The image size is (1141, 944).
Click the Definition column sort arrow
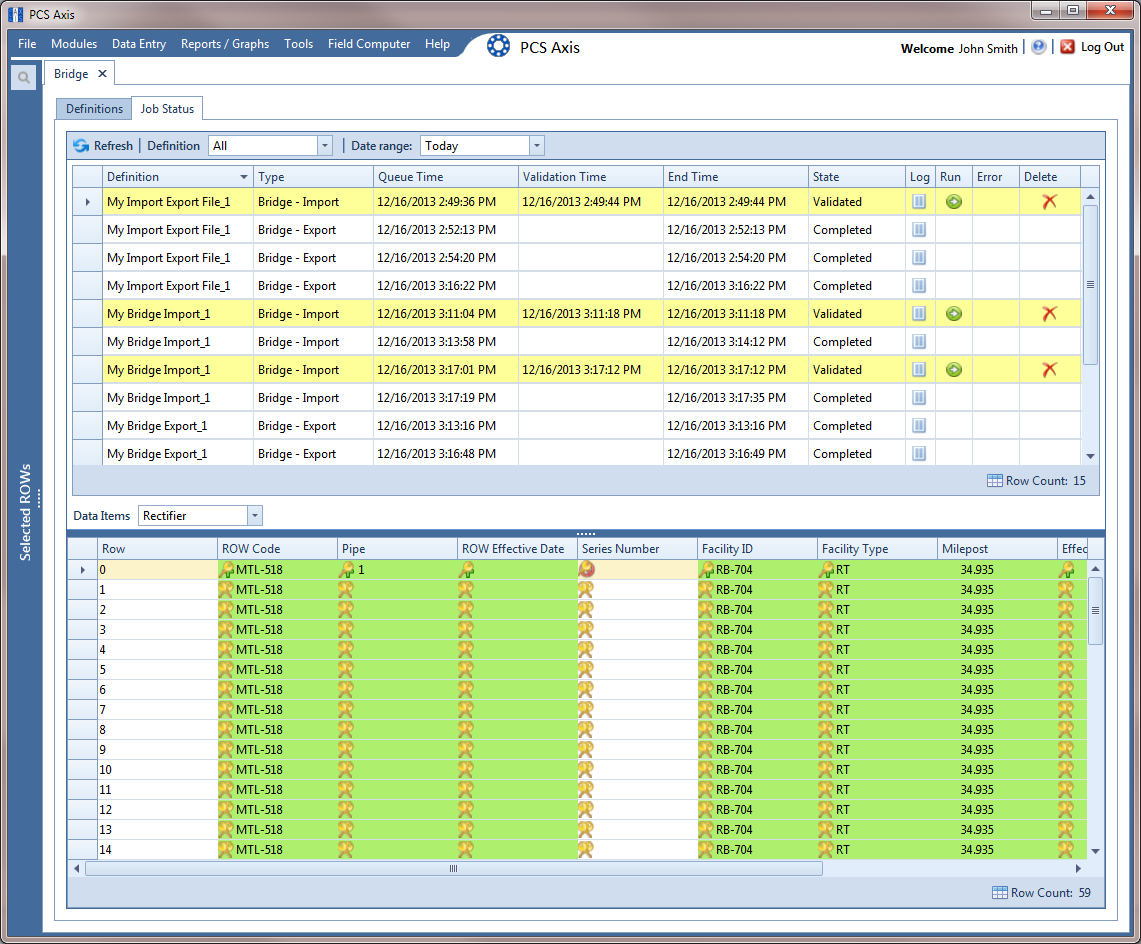(244, 177)
